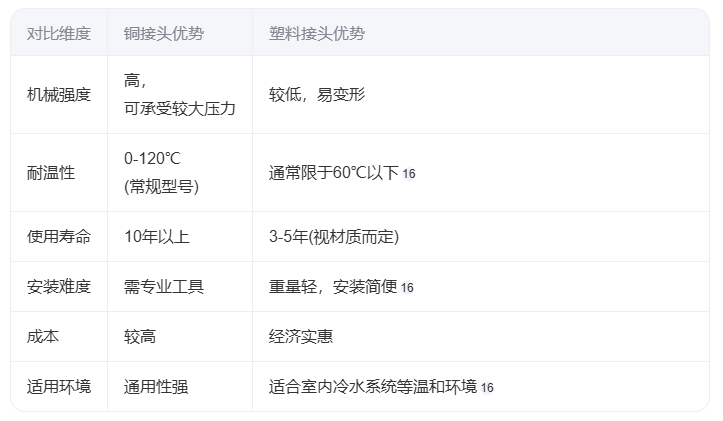The width and height of the screenshot is (723, 421).
Task: Select the 10年以上 cell
Action: point(156,237)
